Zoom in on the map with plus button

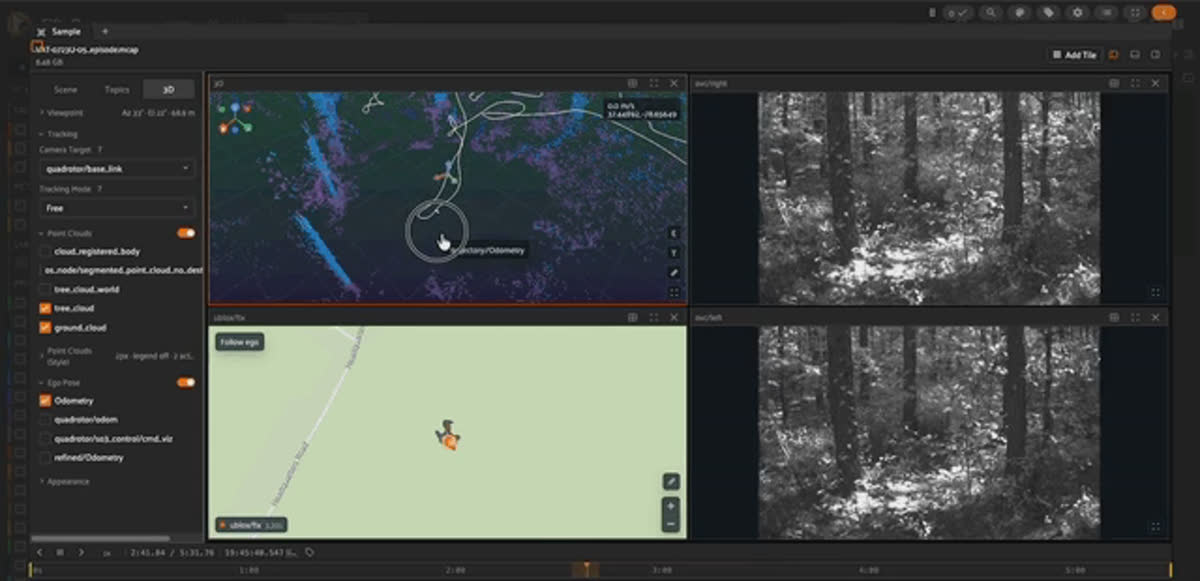pos(671,506)
